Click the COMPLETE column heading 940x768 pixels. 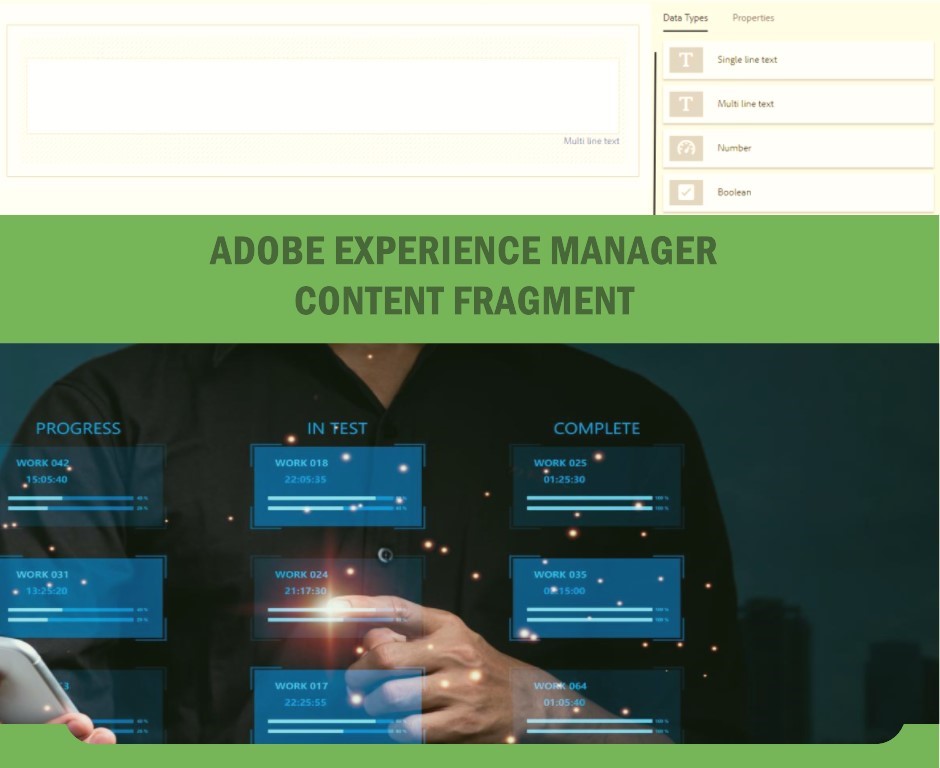tap(596, 428)
